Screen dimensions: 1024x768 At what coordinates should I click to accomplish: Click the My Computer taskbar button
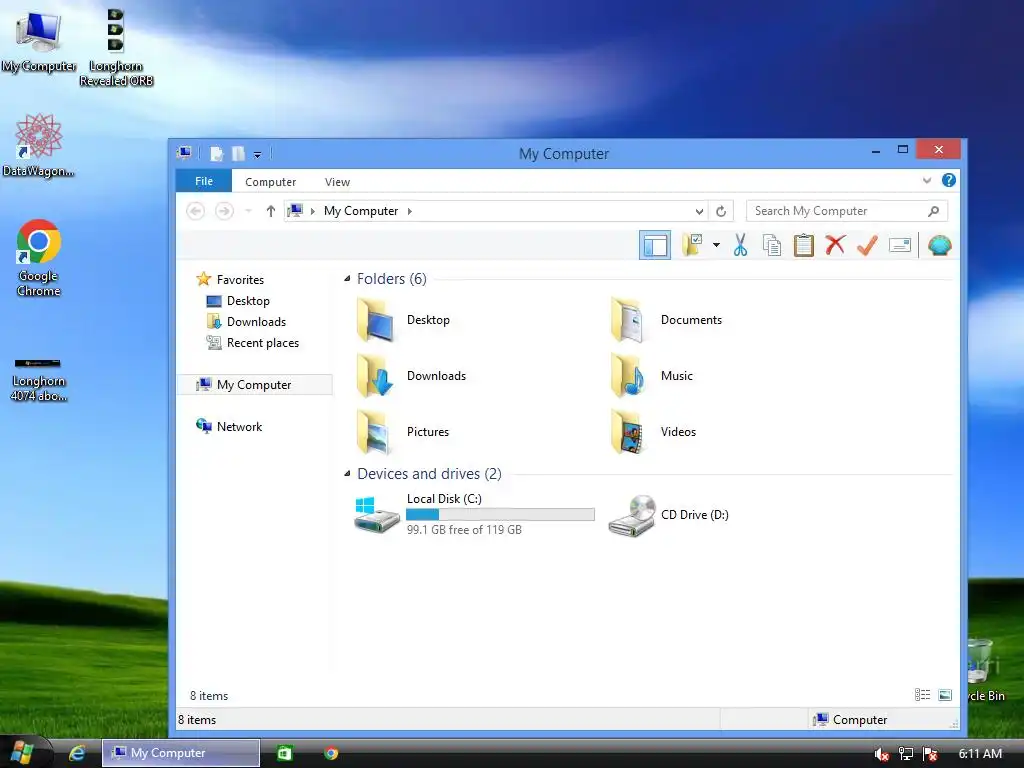(181, 753)
